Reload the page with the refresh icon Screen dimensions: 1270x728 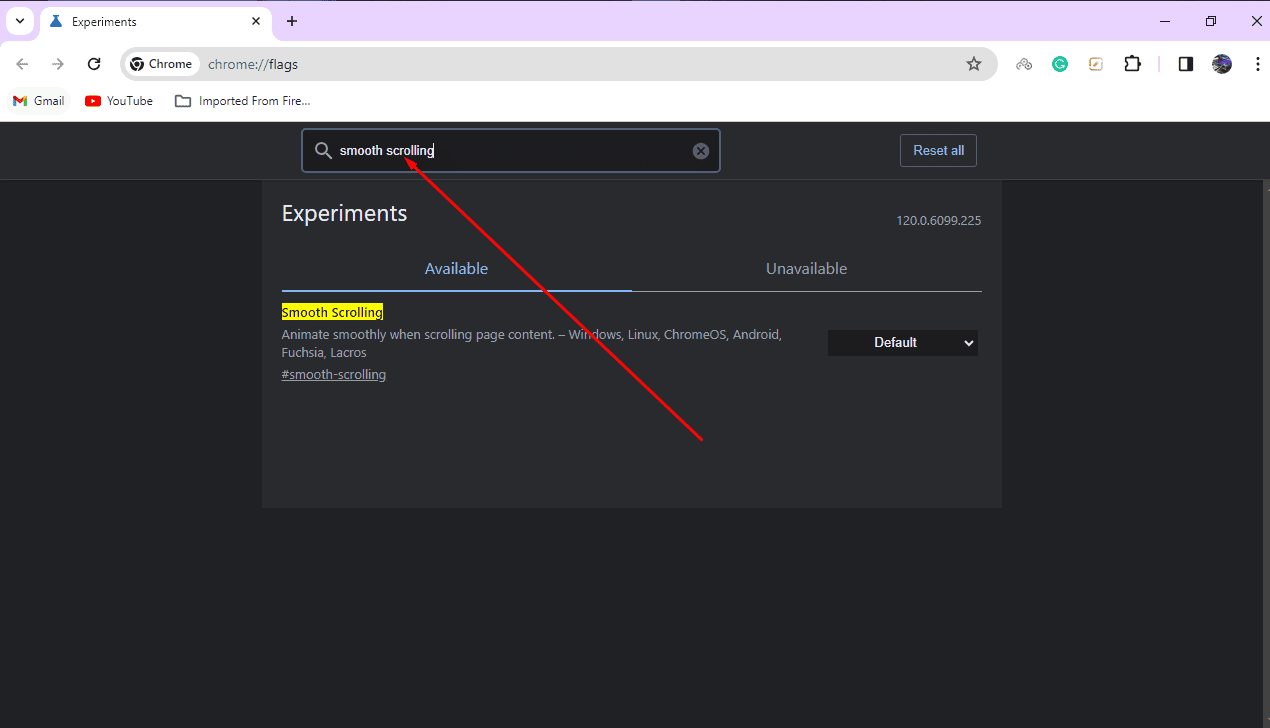94,63
